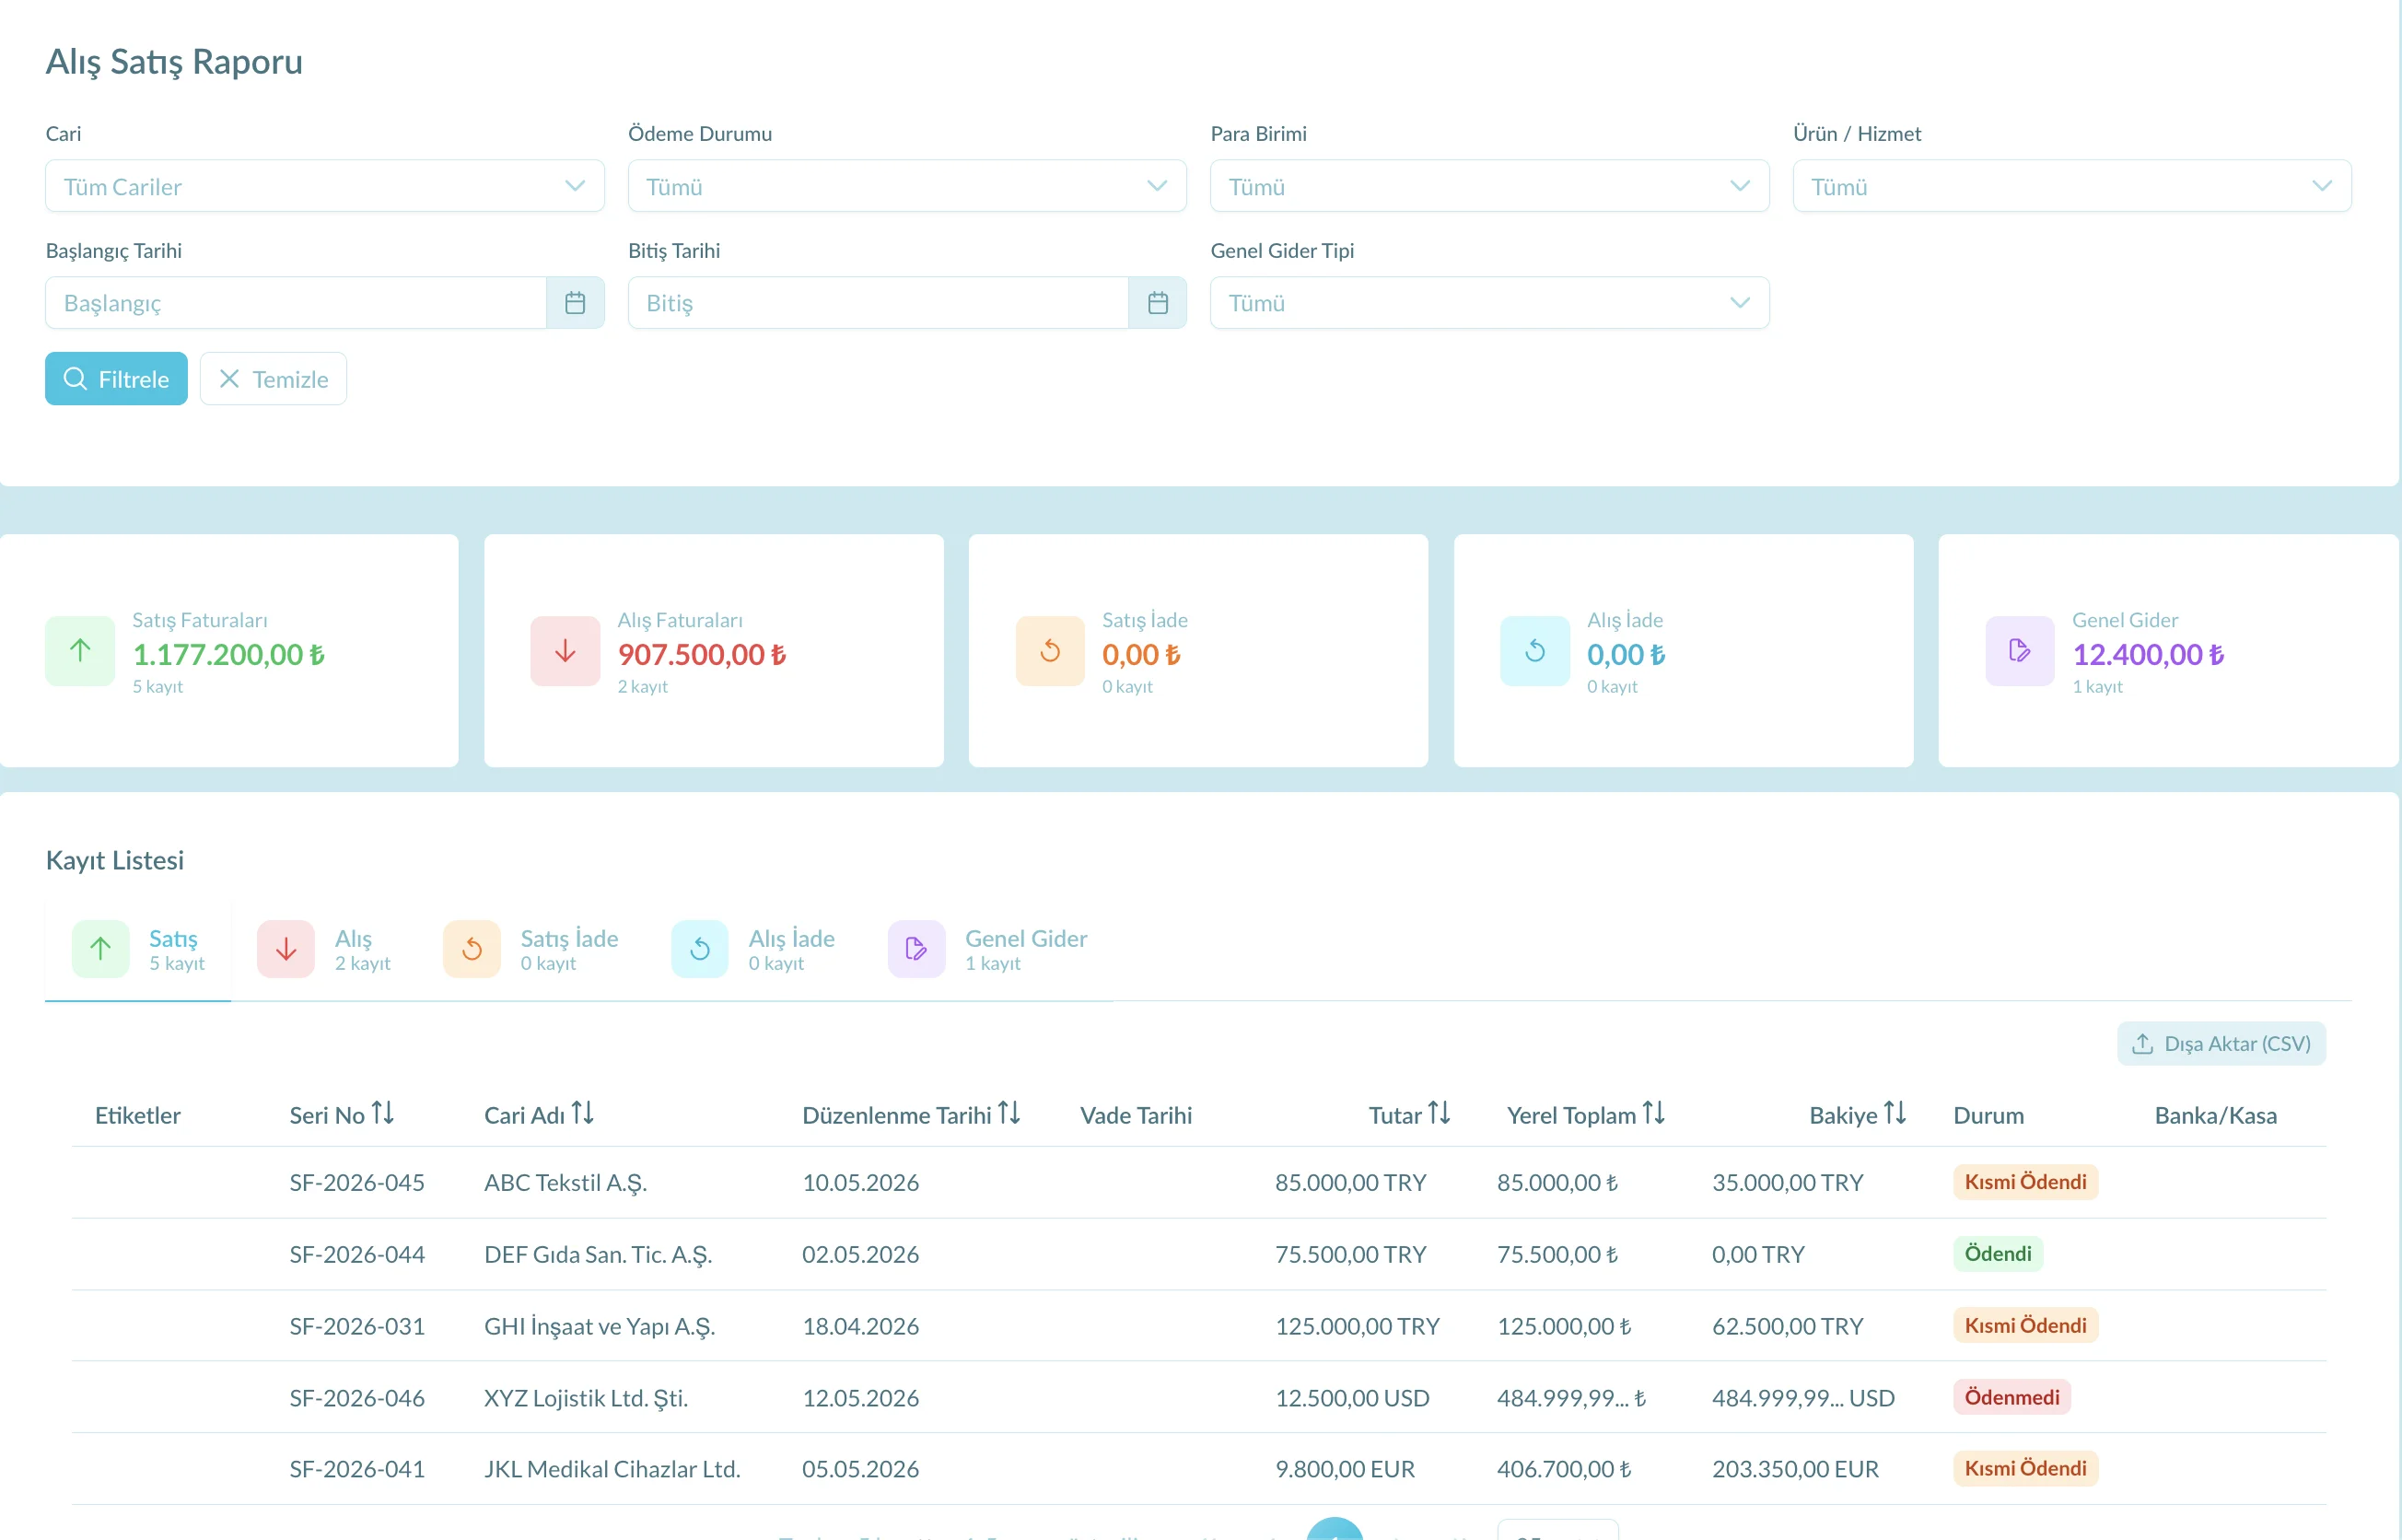Click the balance 203.350,00 EUR
The width and height of the screenshot is (2402, 1540).
tap(1795, 1469)
